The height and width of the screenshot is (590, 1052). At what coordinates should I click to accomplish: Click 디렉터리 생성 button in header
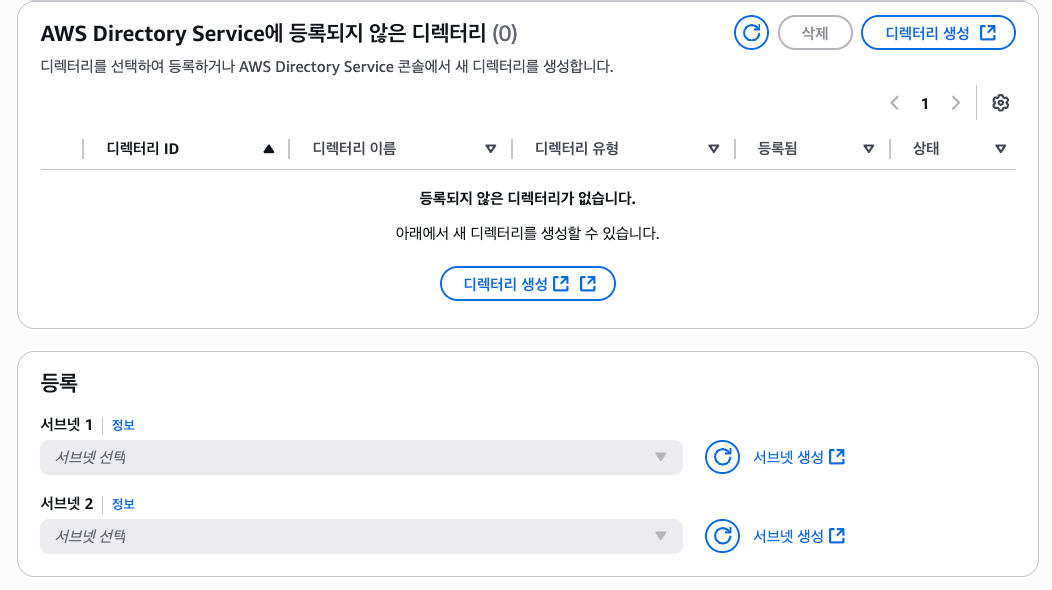[x=938, y=33]
